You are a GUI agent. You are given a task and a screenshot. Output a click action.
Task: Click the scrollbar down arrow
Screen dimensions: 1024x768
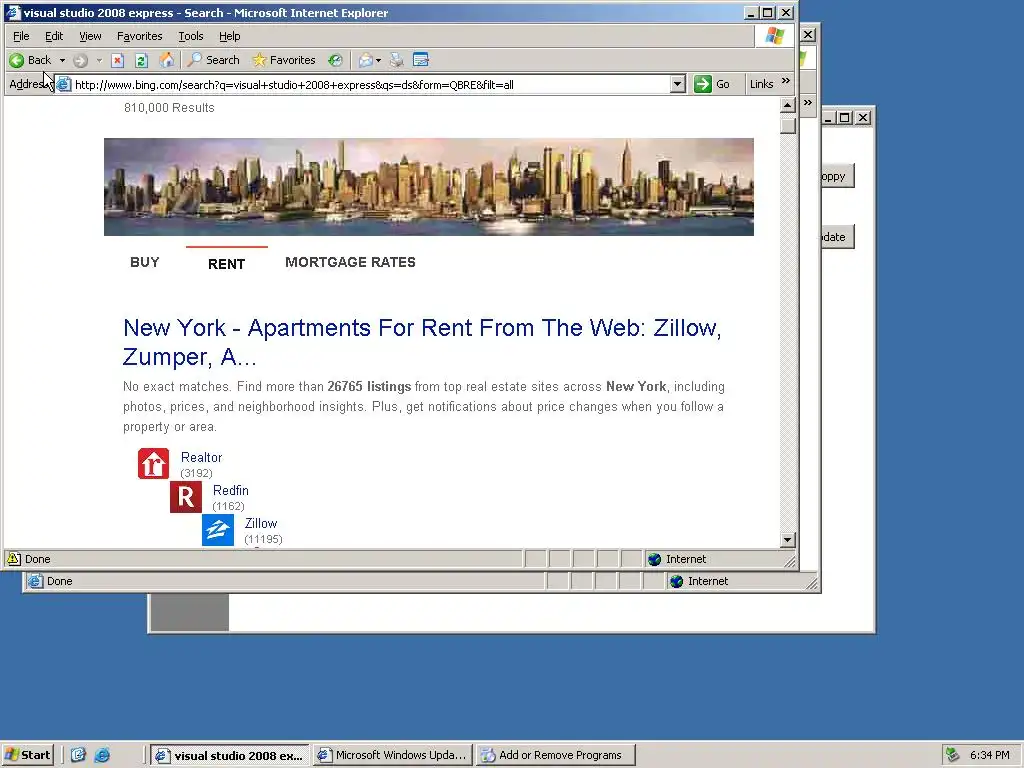point(788,539)
